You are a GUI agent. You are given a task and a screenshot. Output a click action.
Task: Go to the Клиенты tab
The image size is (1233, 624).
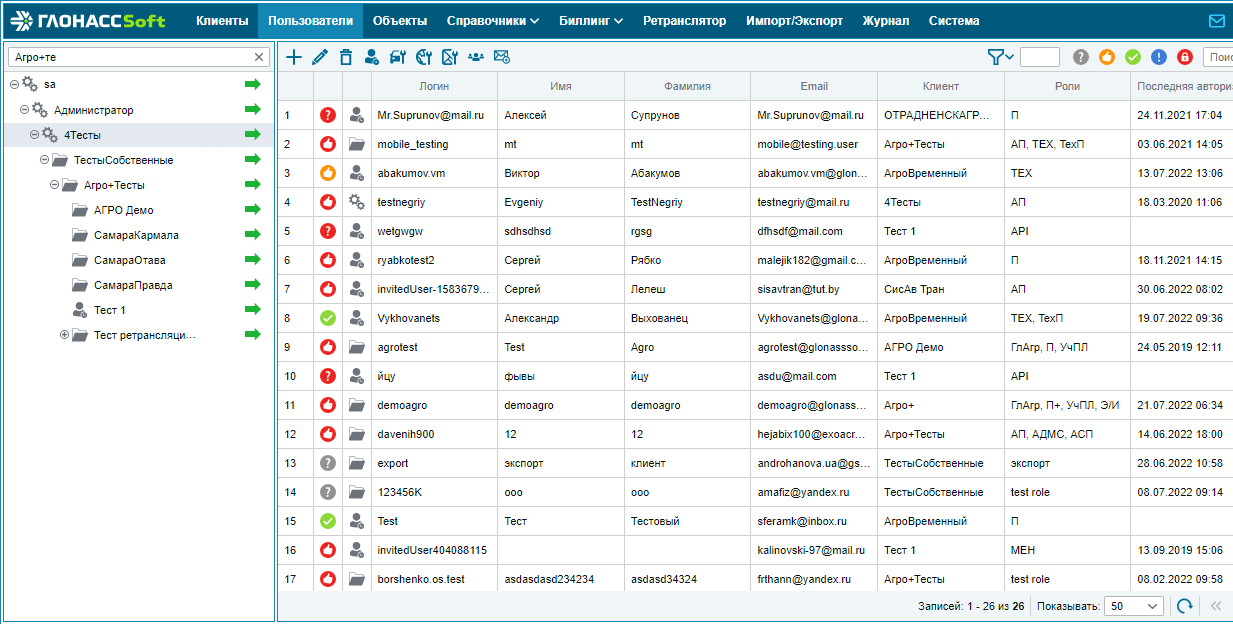pyautogui.click(x=222, y=20)
